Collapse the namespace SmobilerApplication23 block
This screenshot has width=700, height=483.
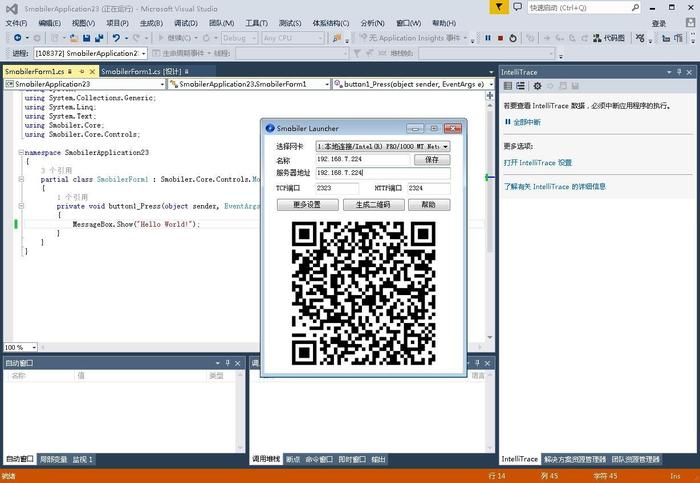tap(21, 152)
